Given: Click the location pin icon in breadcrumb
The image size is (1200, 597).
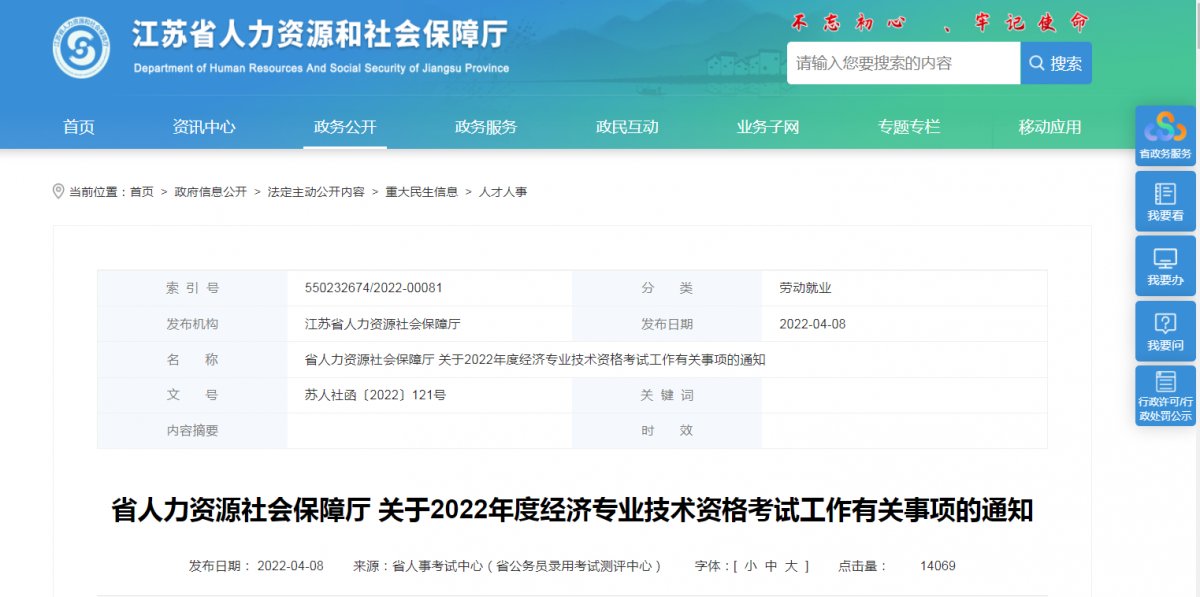Looking at the screenshot, I should coord(58,191).
